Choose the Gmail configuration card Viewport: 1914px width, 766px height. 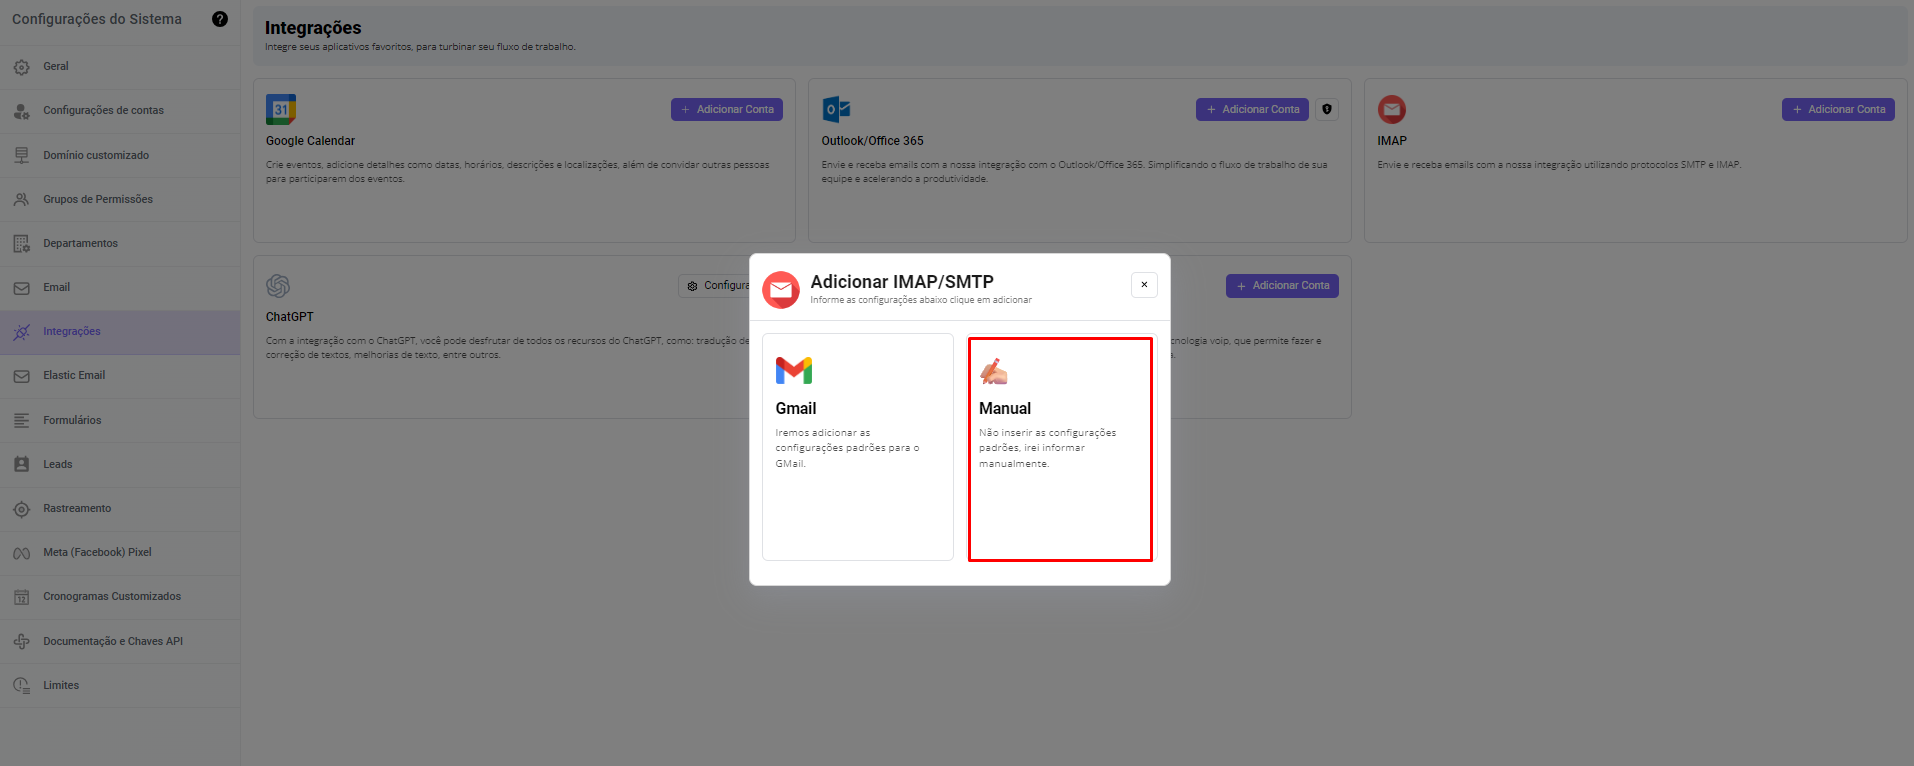pyautogui.click(x=857, y=447)
